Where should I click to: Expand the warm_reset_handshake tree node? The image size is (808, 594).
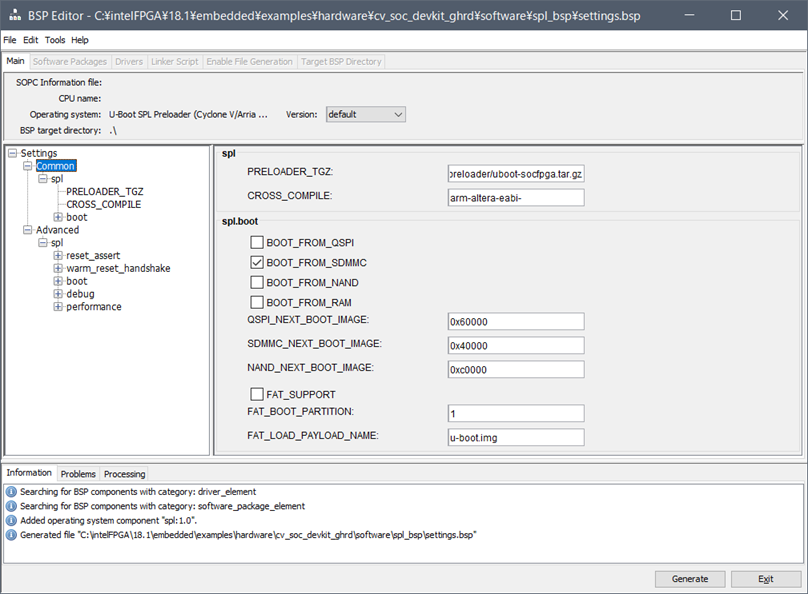(58, 269)
